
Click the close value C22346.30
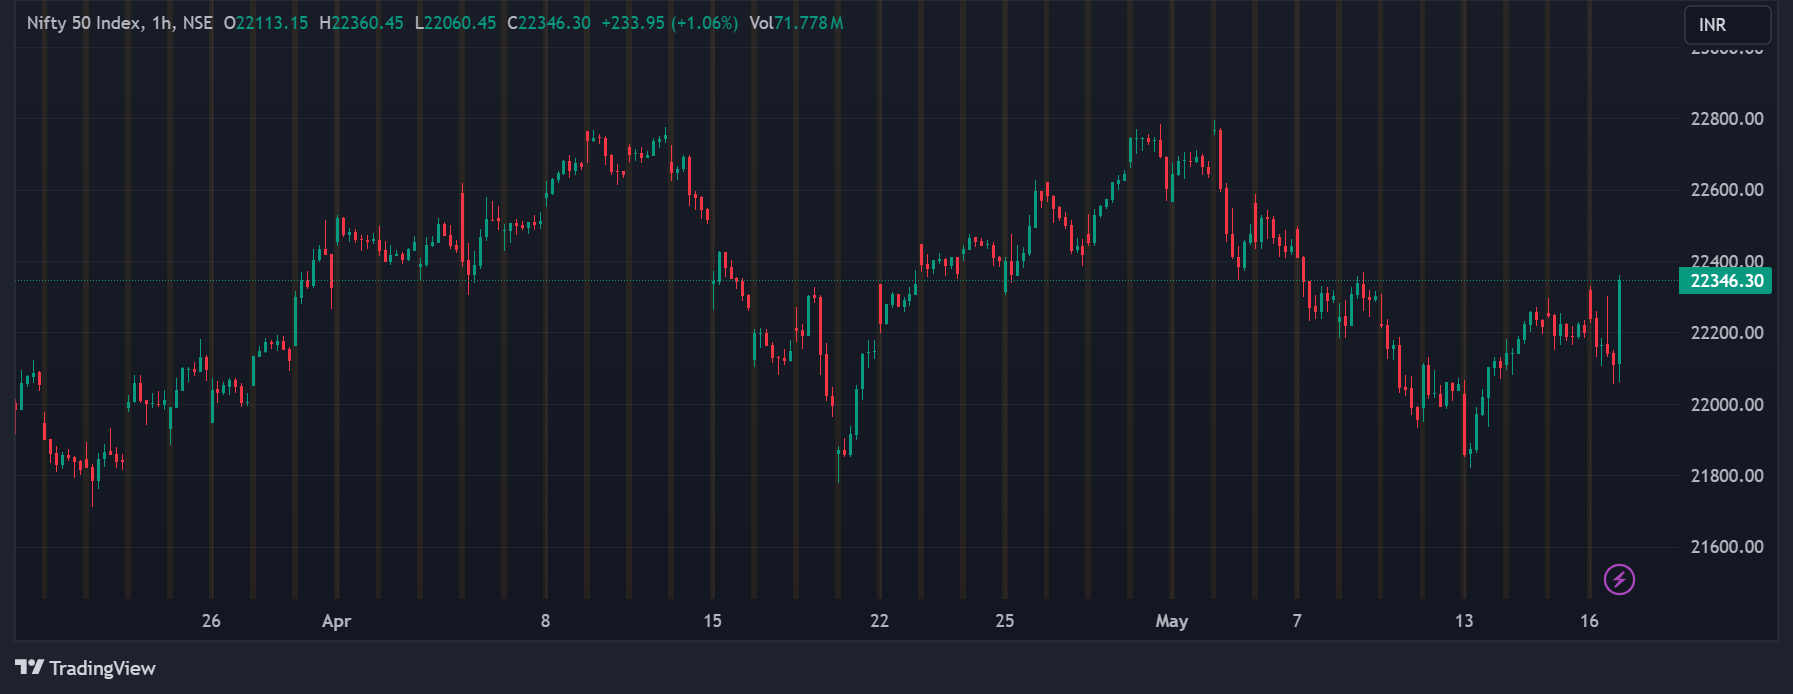click(x=549, y=23)
